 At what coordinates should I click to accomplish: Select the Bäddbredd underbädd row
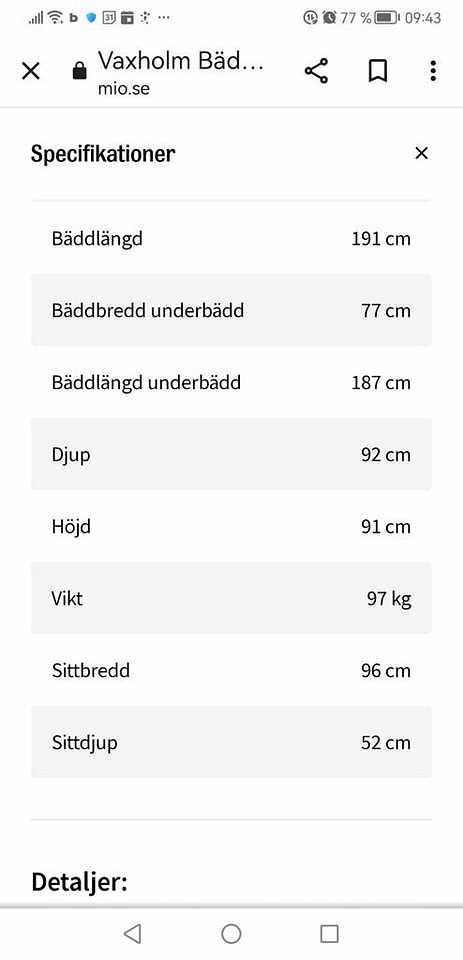tap(232, 310)
